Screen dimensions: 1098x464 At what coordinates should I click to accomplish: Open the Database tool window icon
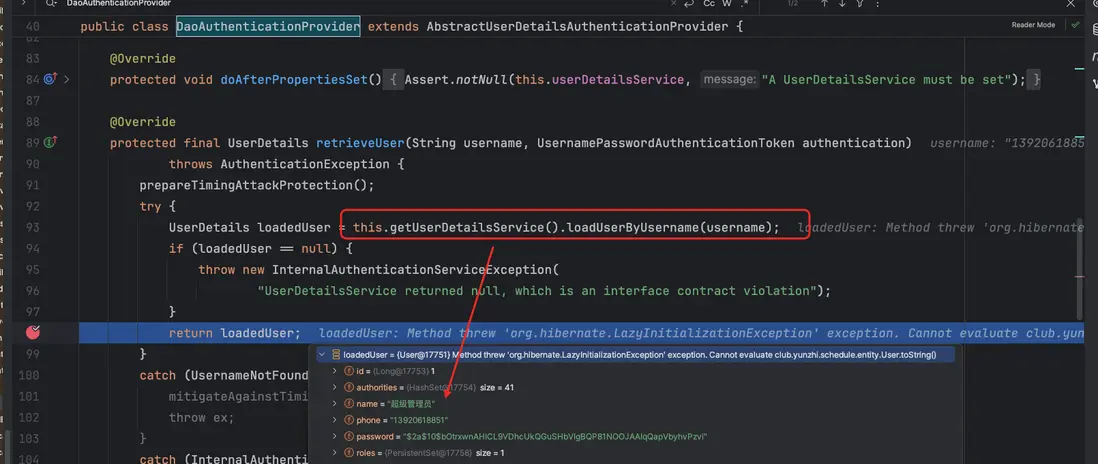[x=1093, y=29]
